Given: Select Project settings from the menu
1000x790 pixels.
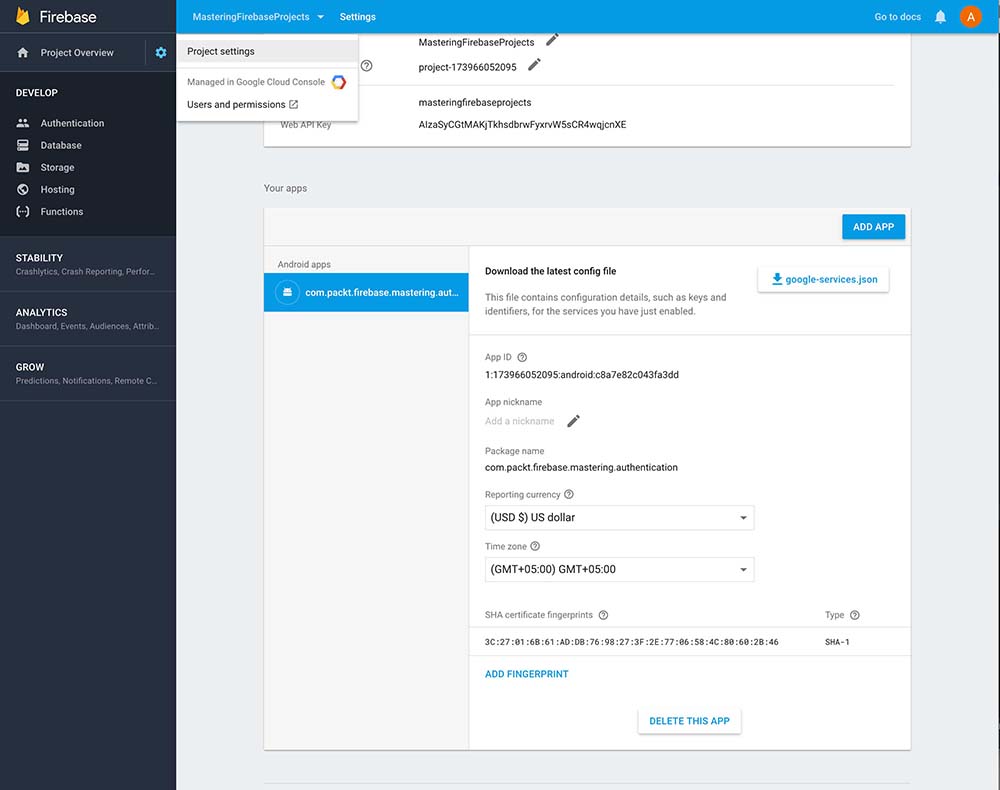Looking at the screenshot, I should [x=221, y=51].
